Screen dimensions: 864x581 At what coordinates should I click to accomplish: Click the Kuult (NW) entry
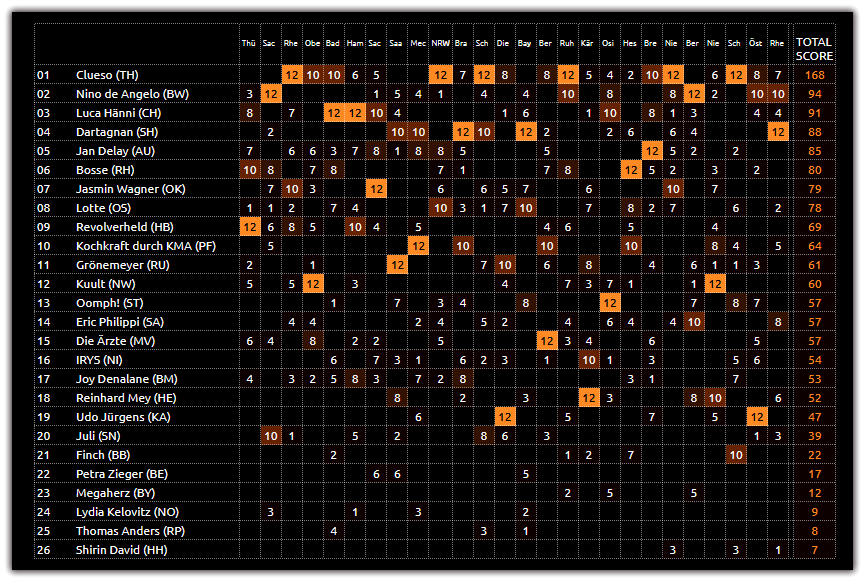tap(105, 284)
